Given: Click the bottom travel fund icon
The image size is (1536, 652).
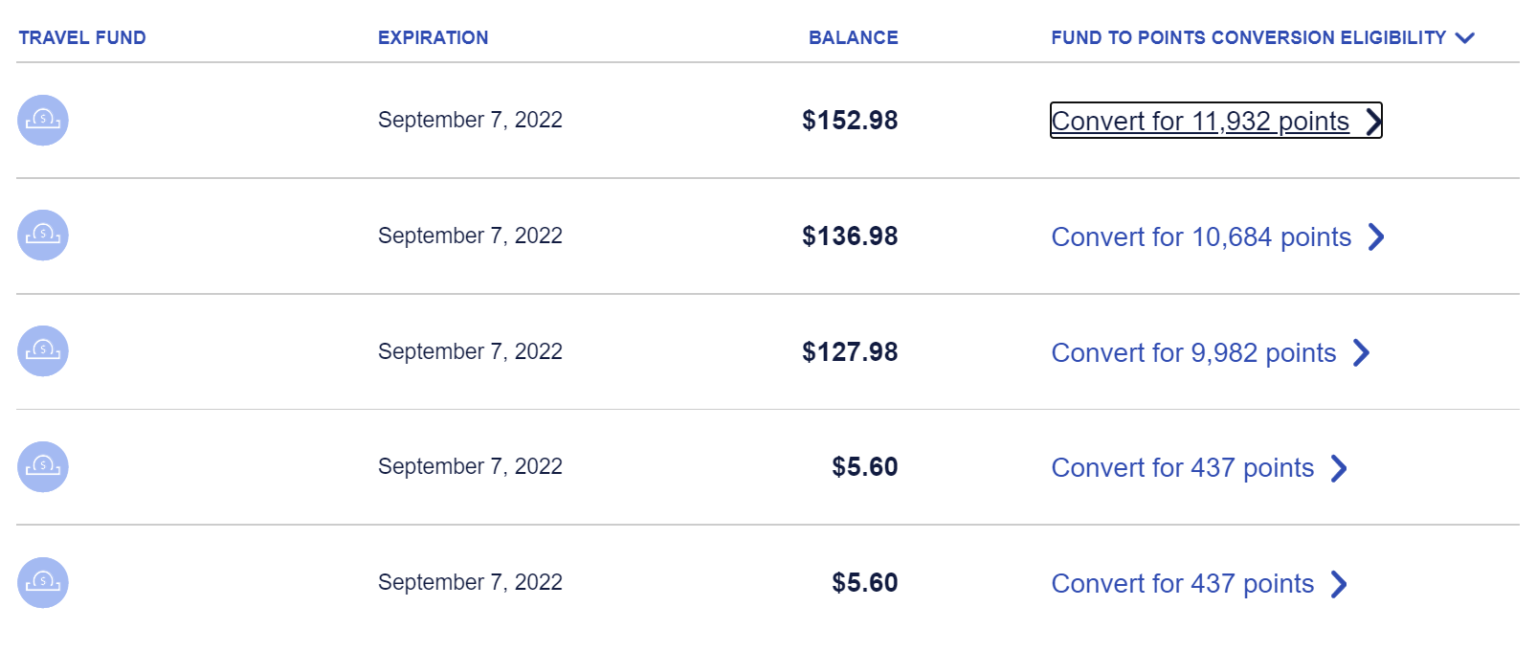Looking at the screenshot, I should (x=43, y=583).
